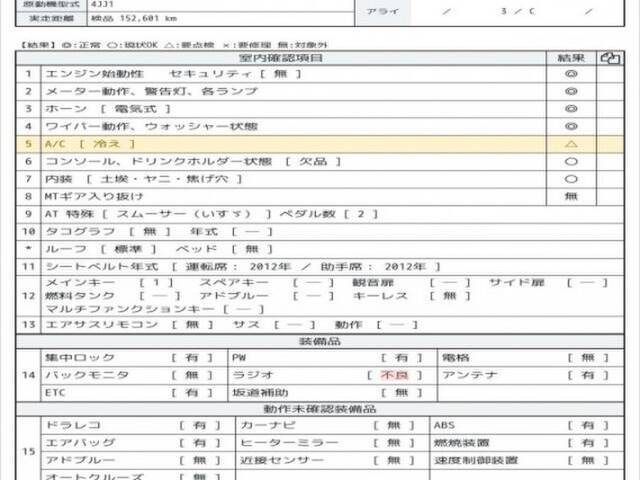
Task: Click the photo icon beside 結果 header
Action: [610, 58]
